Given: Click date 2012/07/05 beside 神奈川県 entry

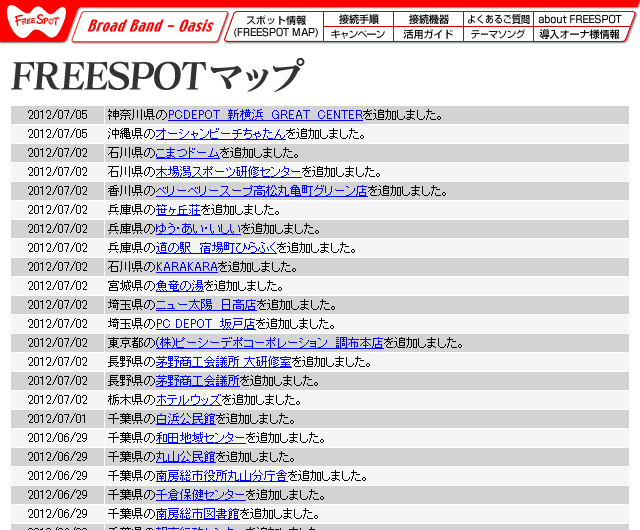Looking at the screenshot, I should coord(58,115).
